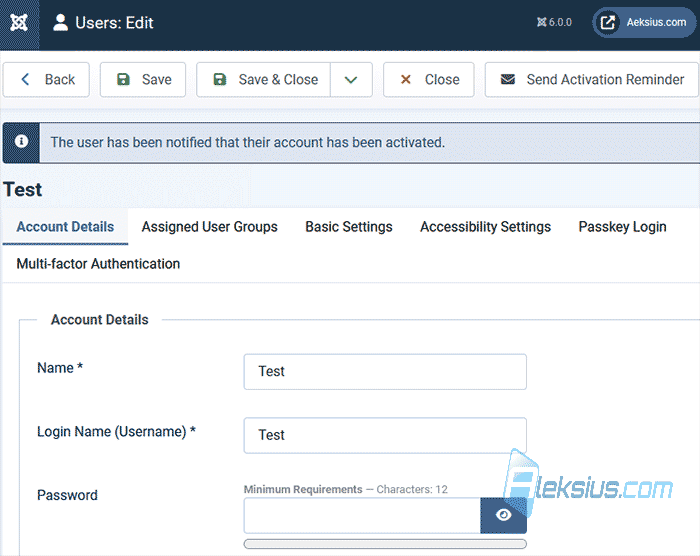This screenshot has height=556, width=700.
Task: Click the activation notification message text
Action: 248,142
